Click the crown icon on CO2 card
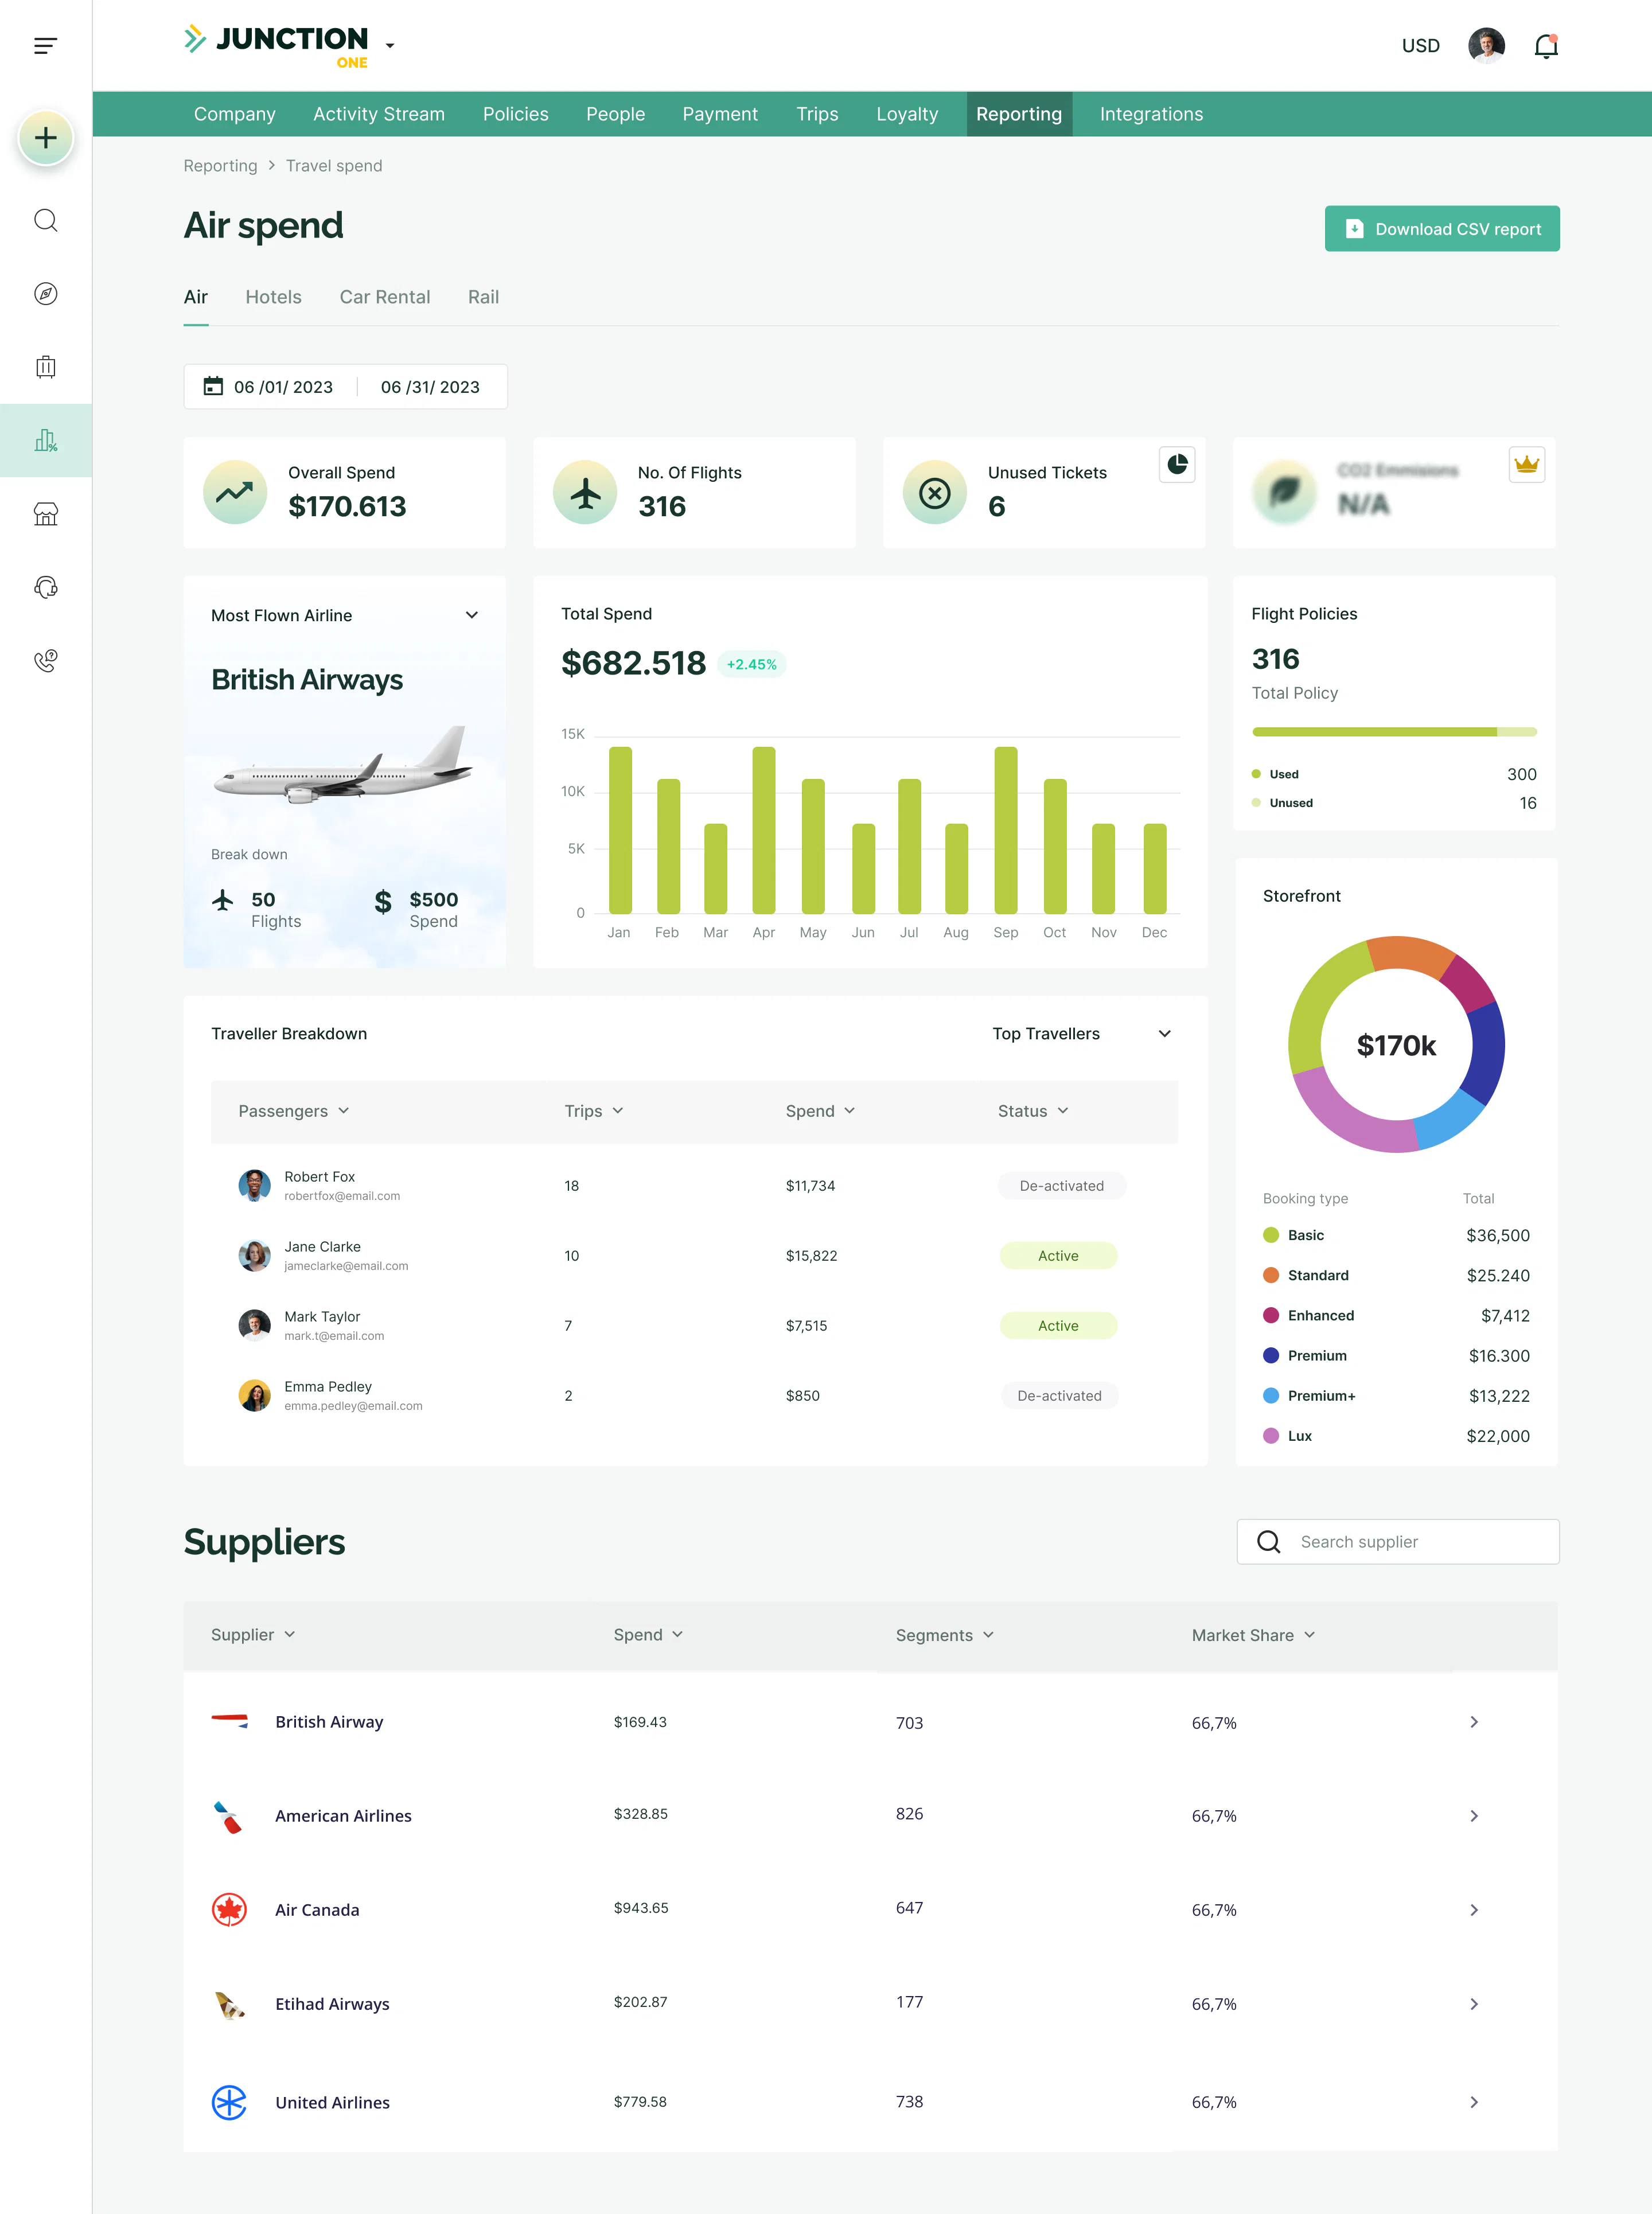Viewport: 1652px width, 2214px height. 1526,465
